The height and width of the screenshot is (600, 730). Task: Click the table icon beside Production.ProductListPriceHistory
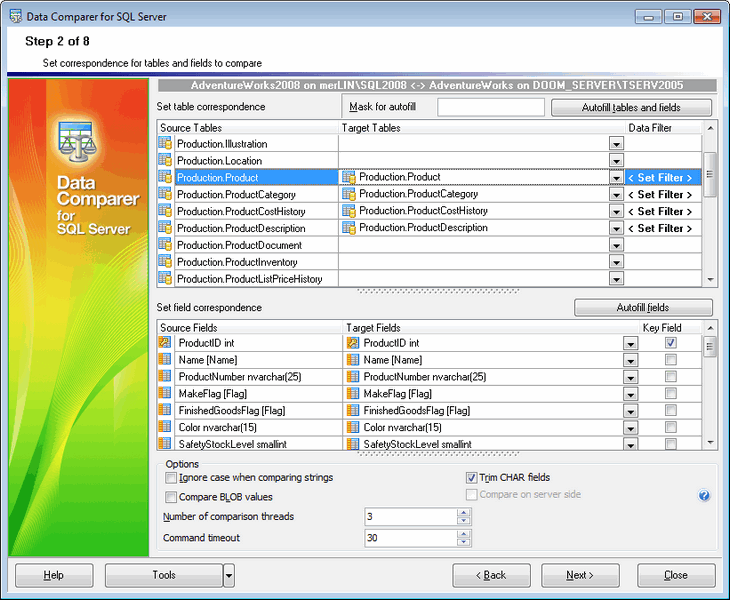[165, 278]
